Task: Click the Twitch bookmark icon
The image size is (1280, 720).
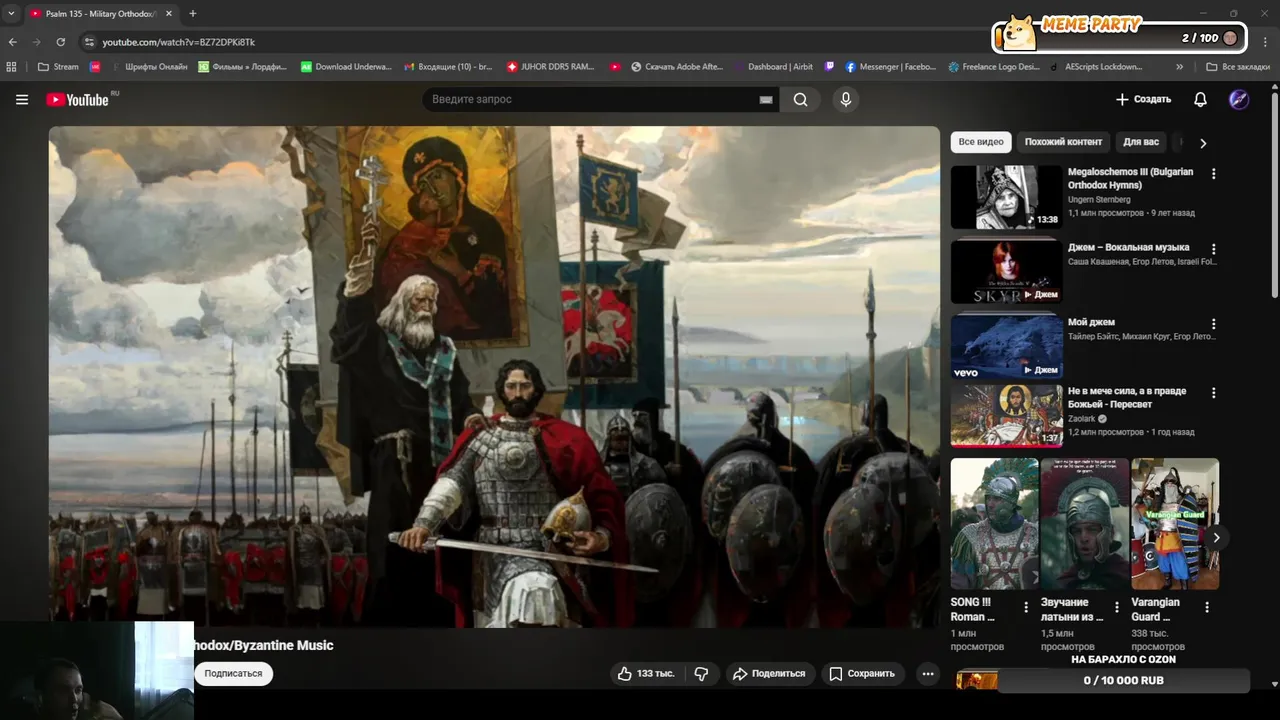Action: 829,67
